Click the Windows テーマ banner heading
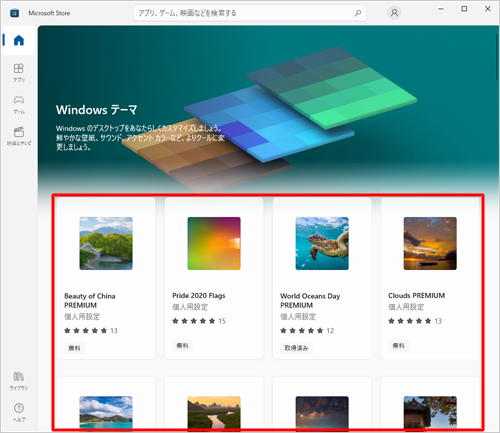The width and height of the screenshot is (500, 433). tap(96, 110)
